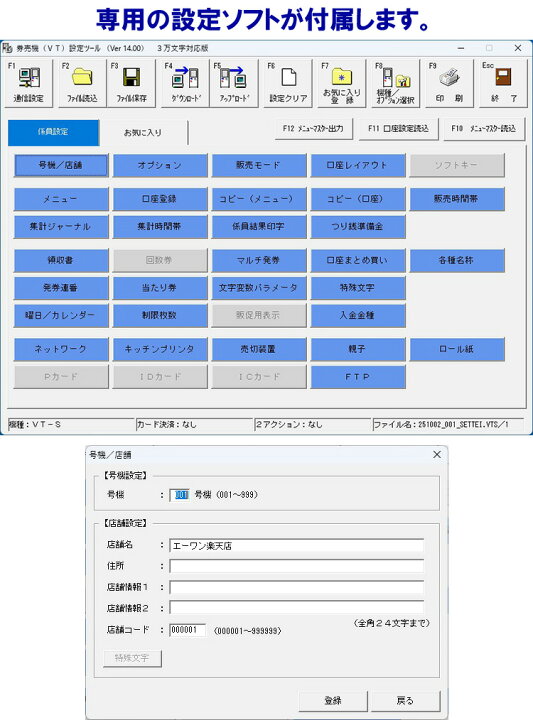Open the 売切装置 button
533x720 pixels.
tap(258, 349)
